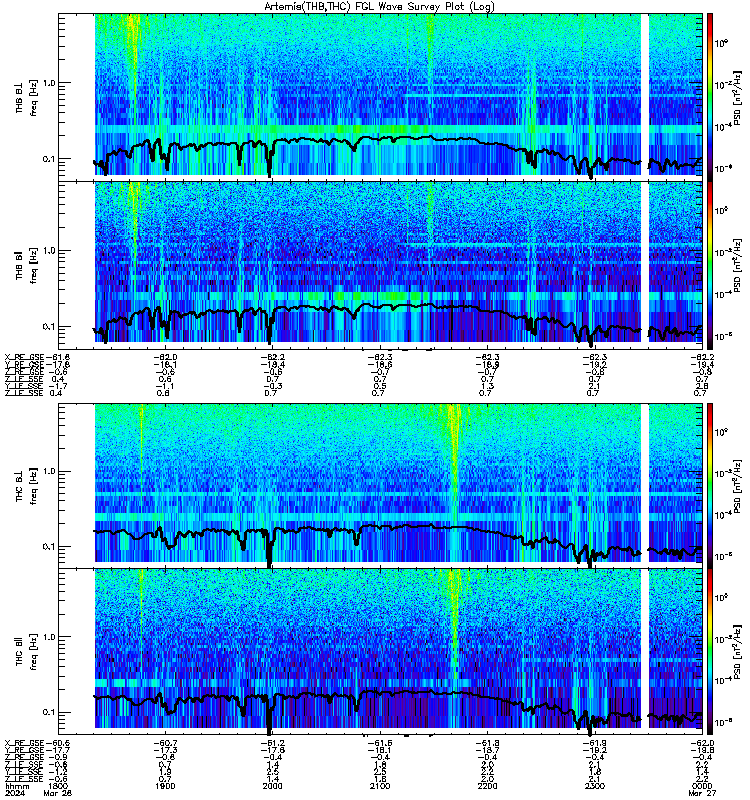Click the 2200 time label on bottom axis
This screenshot has width=750, height=800.
point(488,786)
